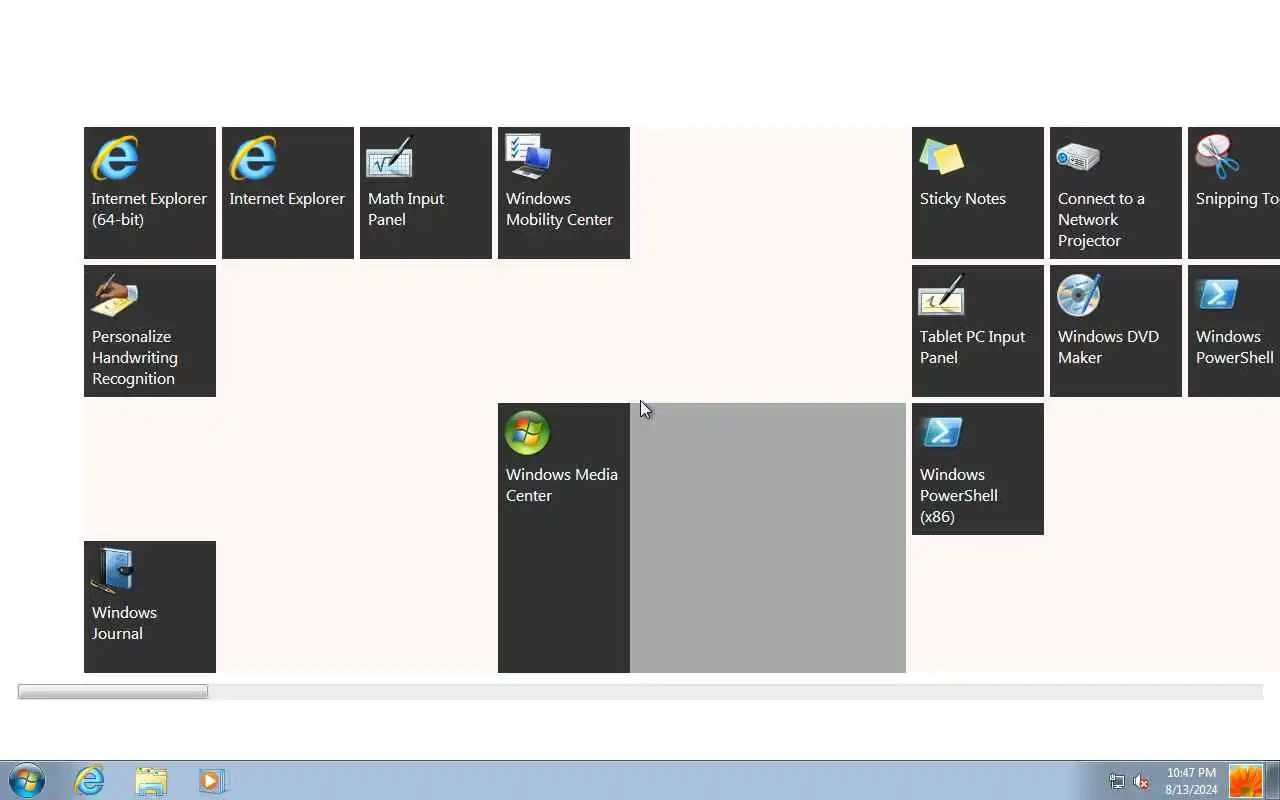Click the orange flower icon in the tray
Viewport: 1280px width, 800px height.
pos(1246,781)
